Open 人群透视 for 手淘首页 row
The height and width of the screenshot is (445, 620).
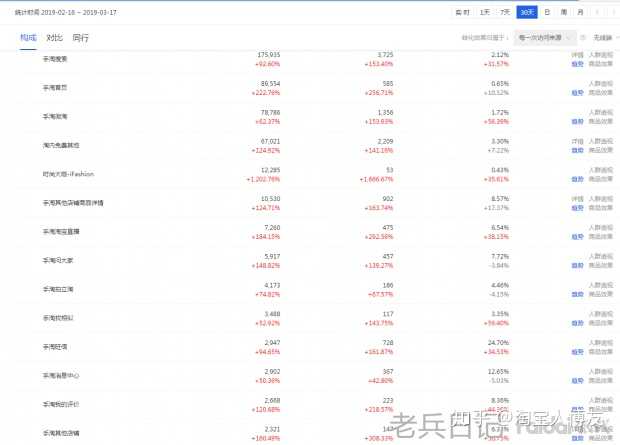pos(602,84)
